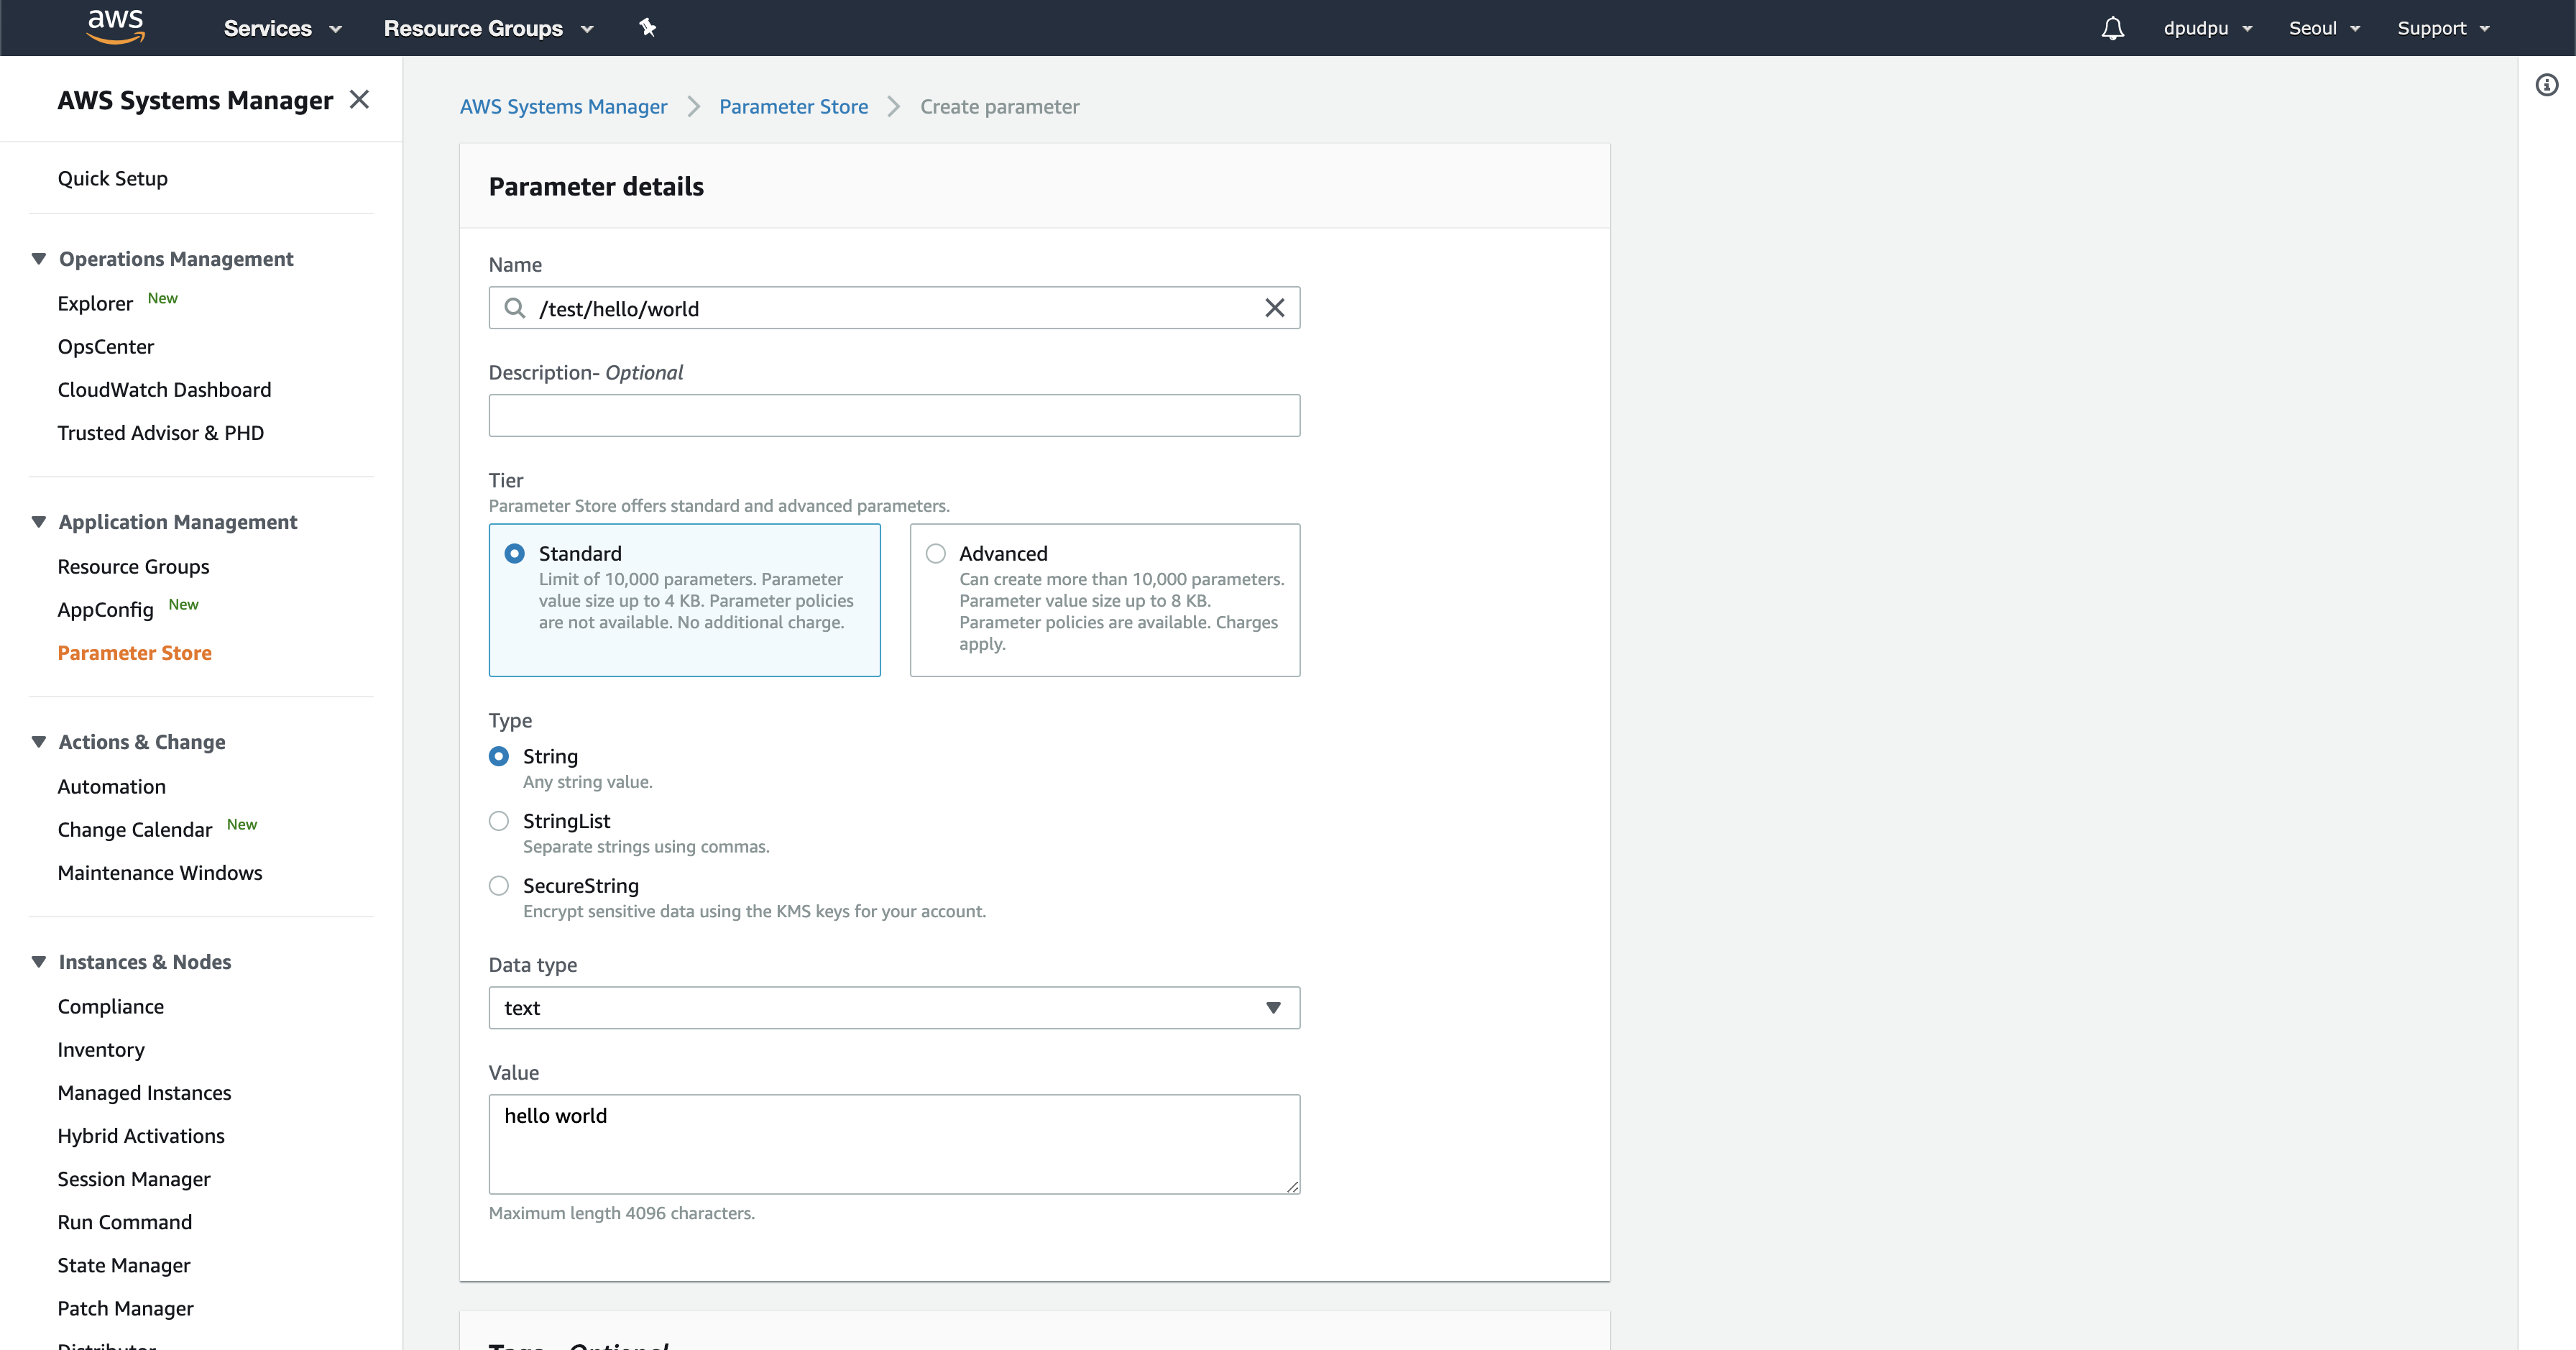This screenshot has width=2576, height=1350.
Task: Open the Seoul region dropdown
Action: (2323, 28)
